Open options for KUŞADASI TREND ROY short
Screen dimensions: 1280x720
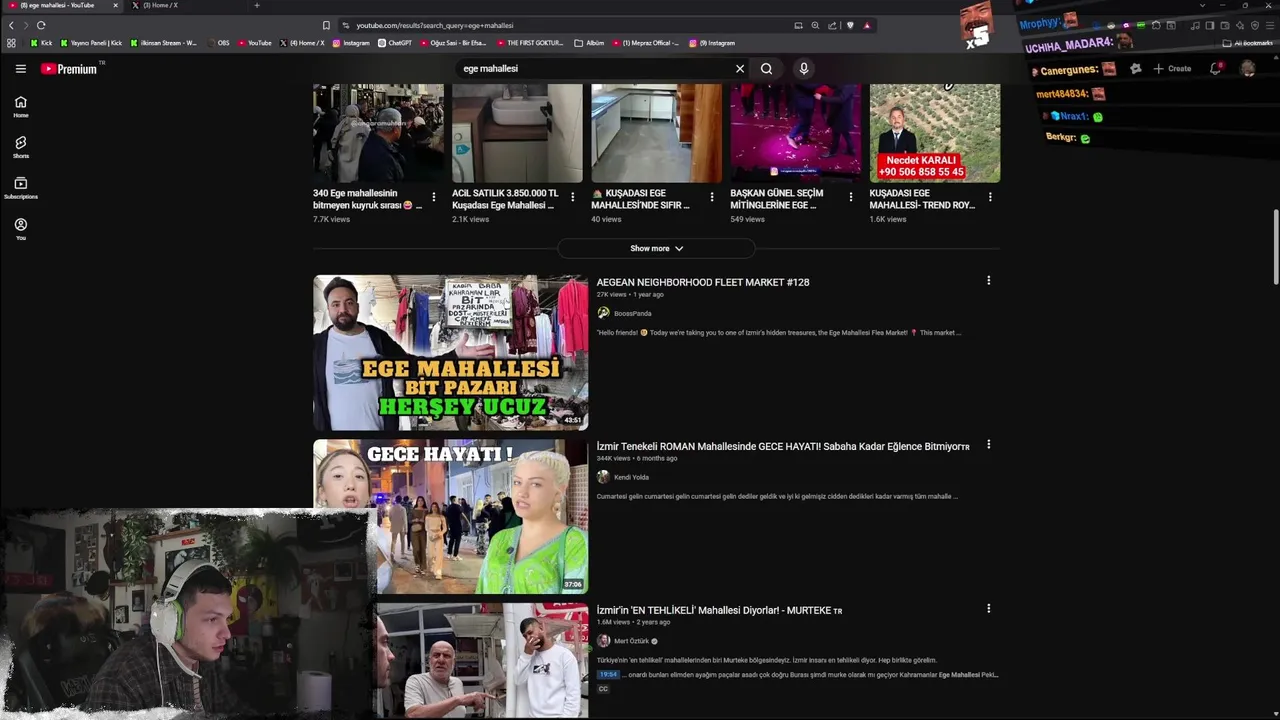pyautogui.click(x=990, y=197)
